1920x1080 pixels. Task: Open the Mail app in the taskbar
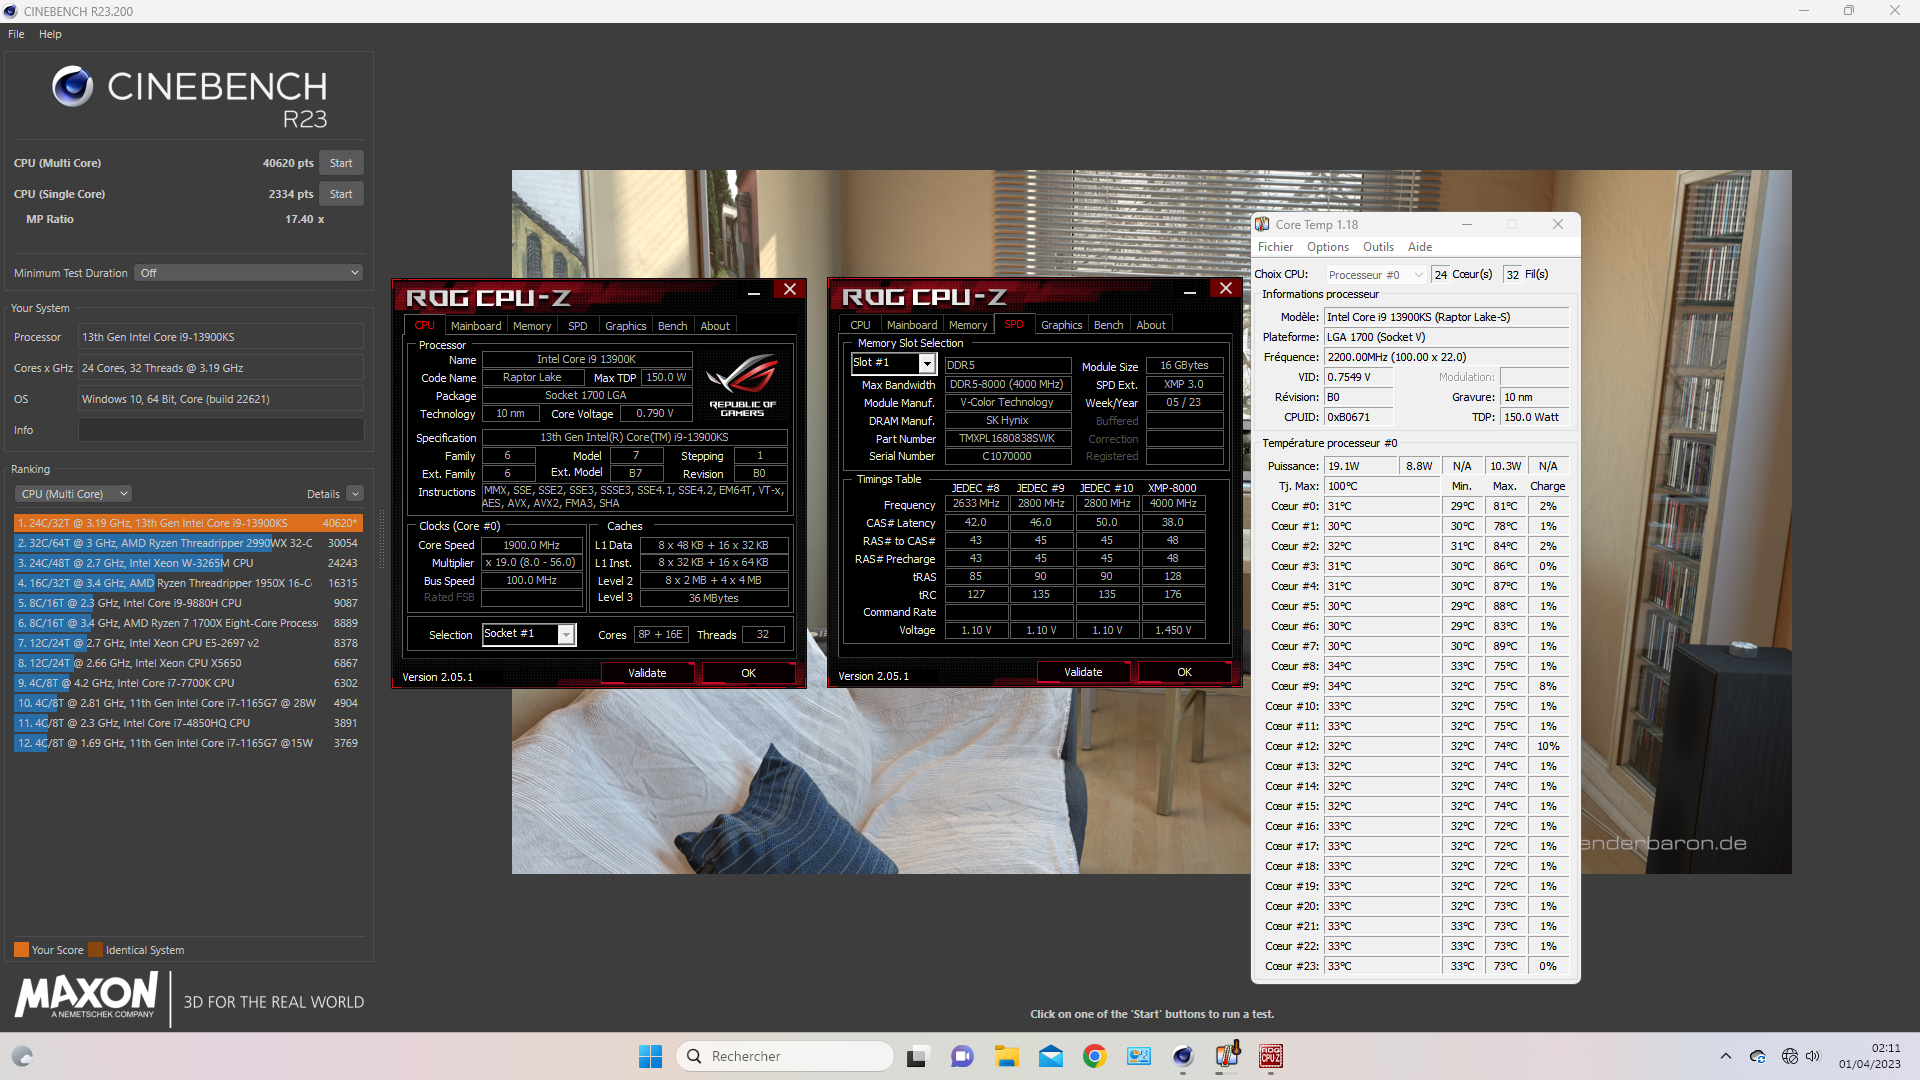(x=1050, y=1056)
